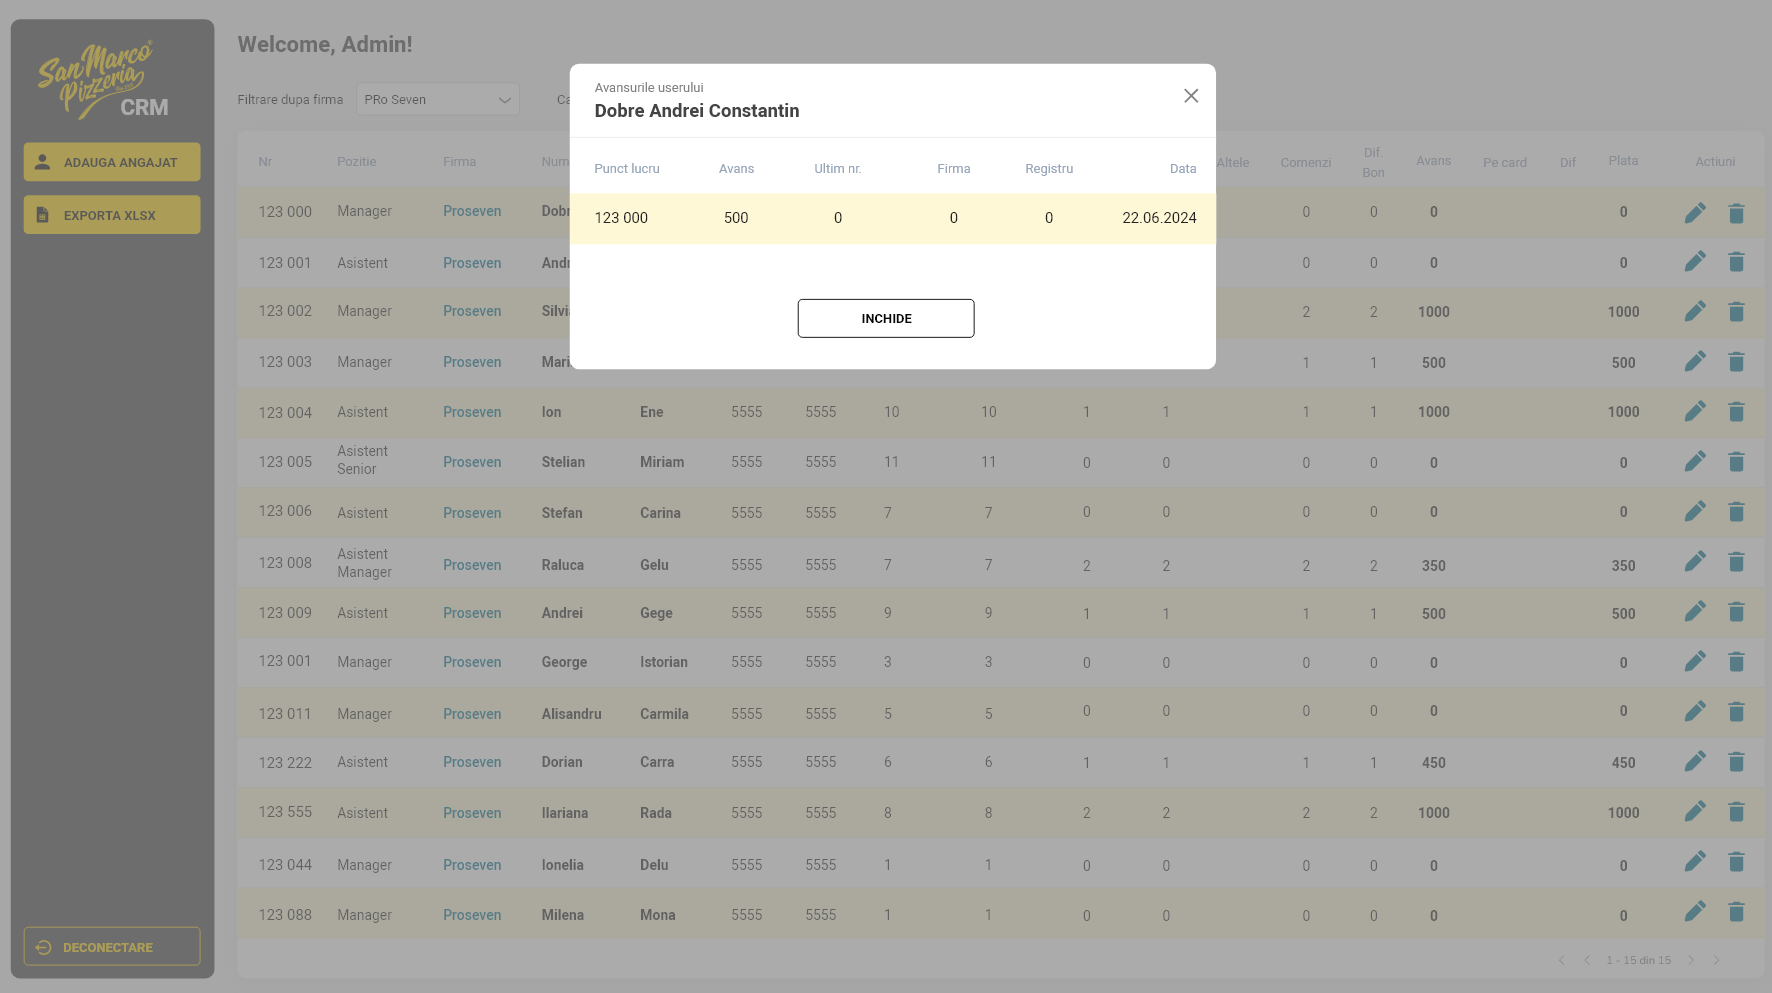Delete employee row 123 003
This screenshot has width=1772, height=993.
coord(1736,361)
